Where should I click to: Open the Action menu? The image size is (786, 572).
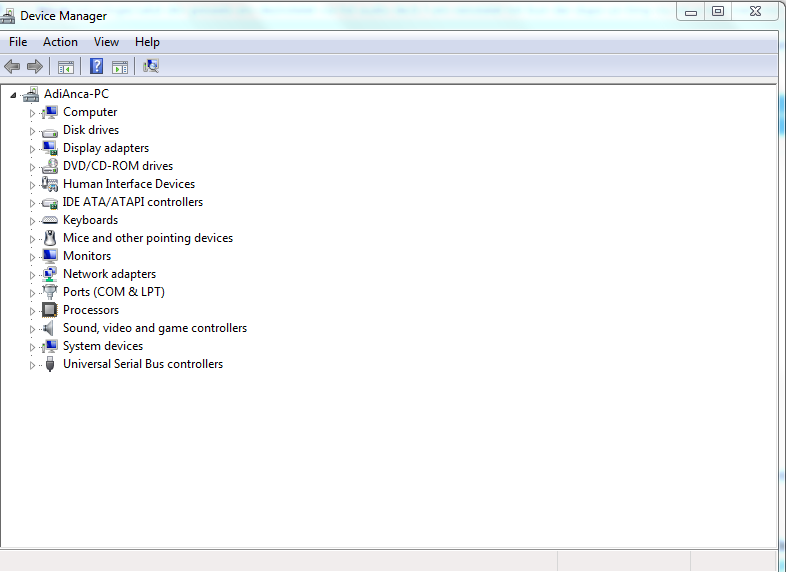pyautogui.click(x=60, y=42)
